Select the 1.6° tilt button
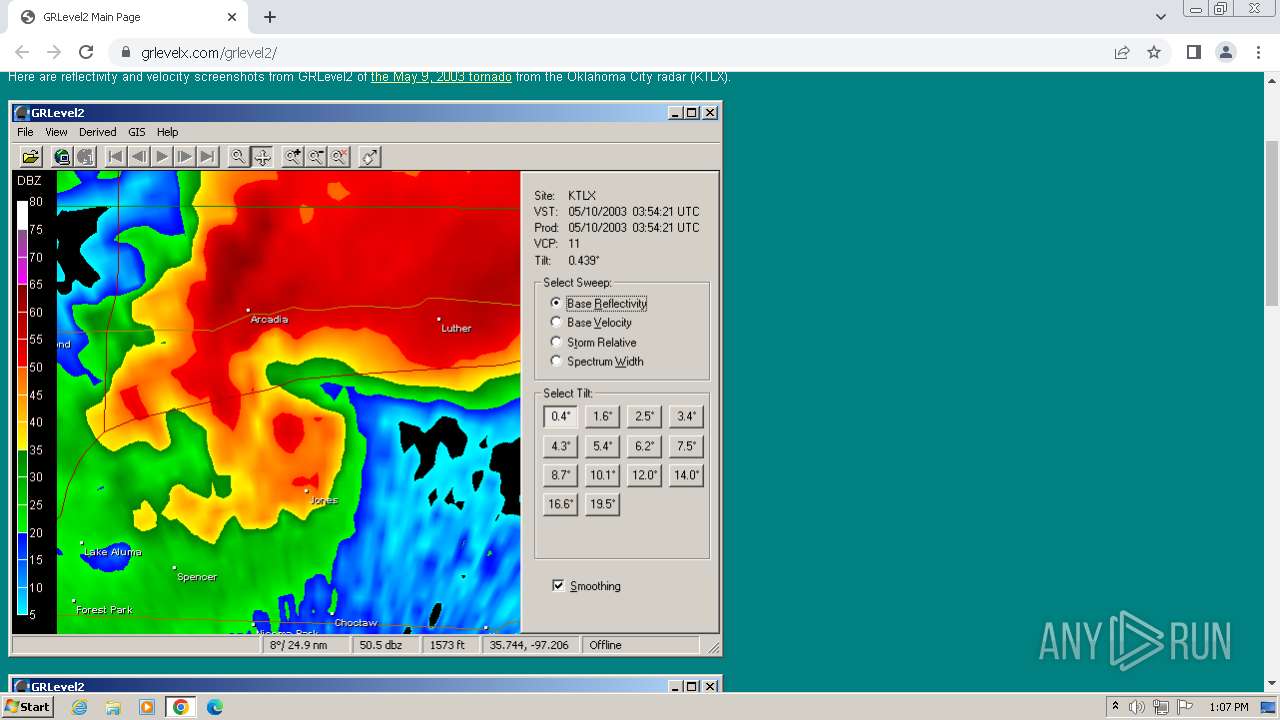 [x=603, y=416]
